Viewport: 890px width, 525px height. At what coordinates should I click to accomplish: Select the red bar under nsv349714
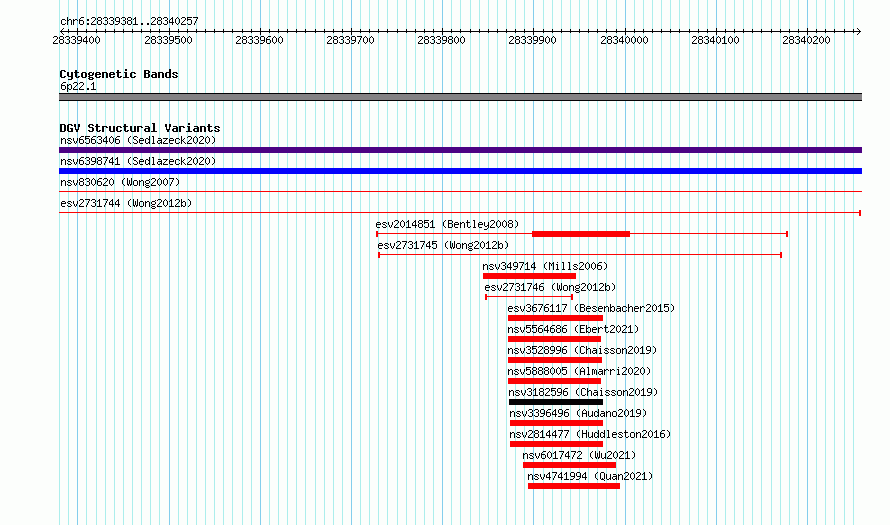529,276
